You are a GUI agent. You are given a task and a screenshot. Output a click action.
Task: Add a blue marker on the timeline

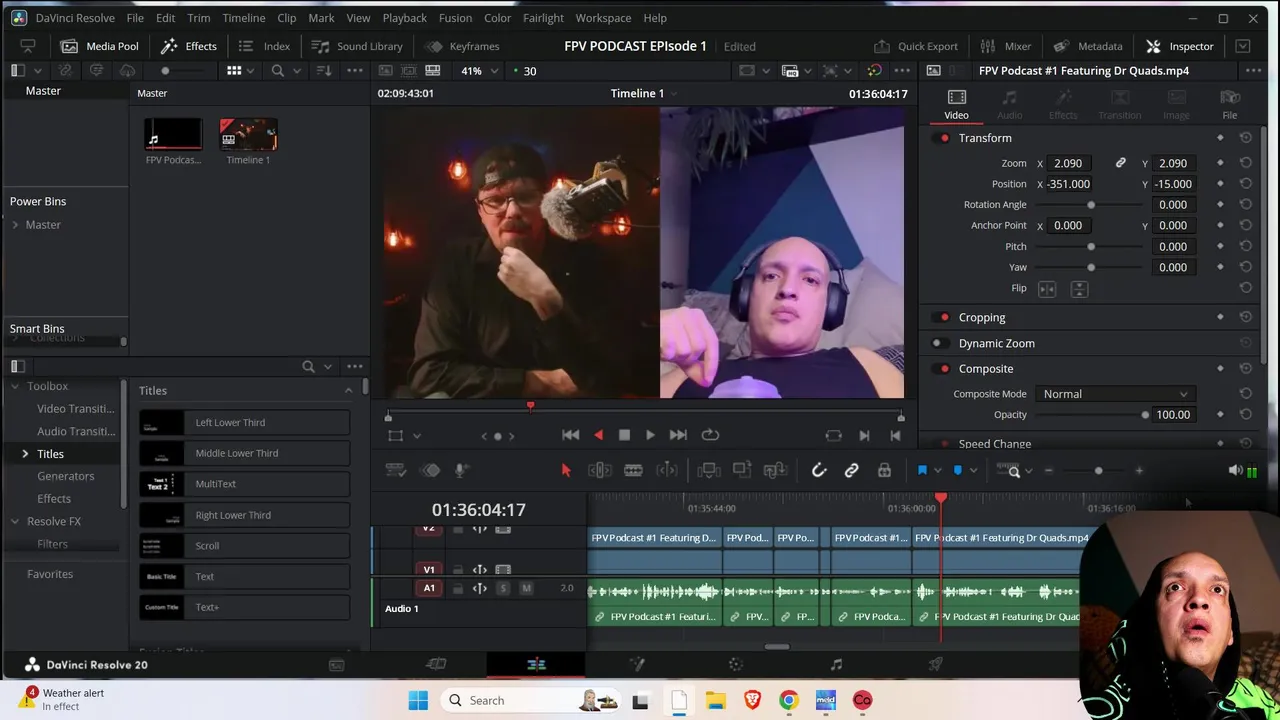tap(957, 470)
